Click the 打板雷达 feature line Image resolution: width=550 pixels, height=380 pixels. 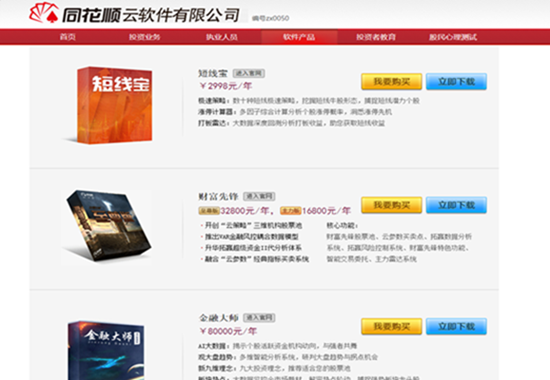click(x=291, y=123)
